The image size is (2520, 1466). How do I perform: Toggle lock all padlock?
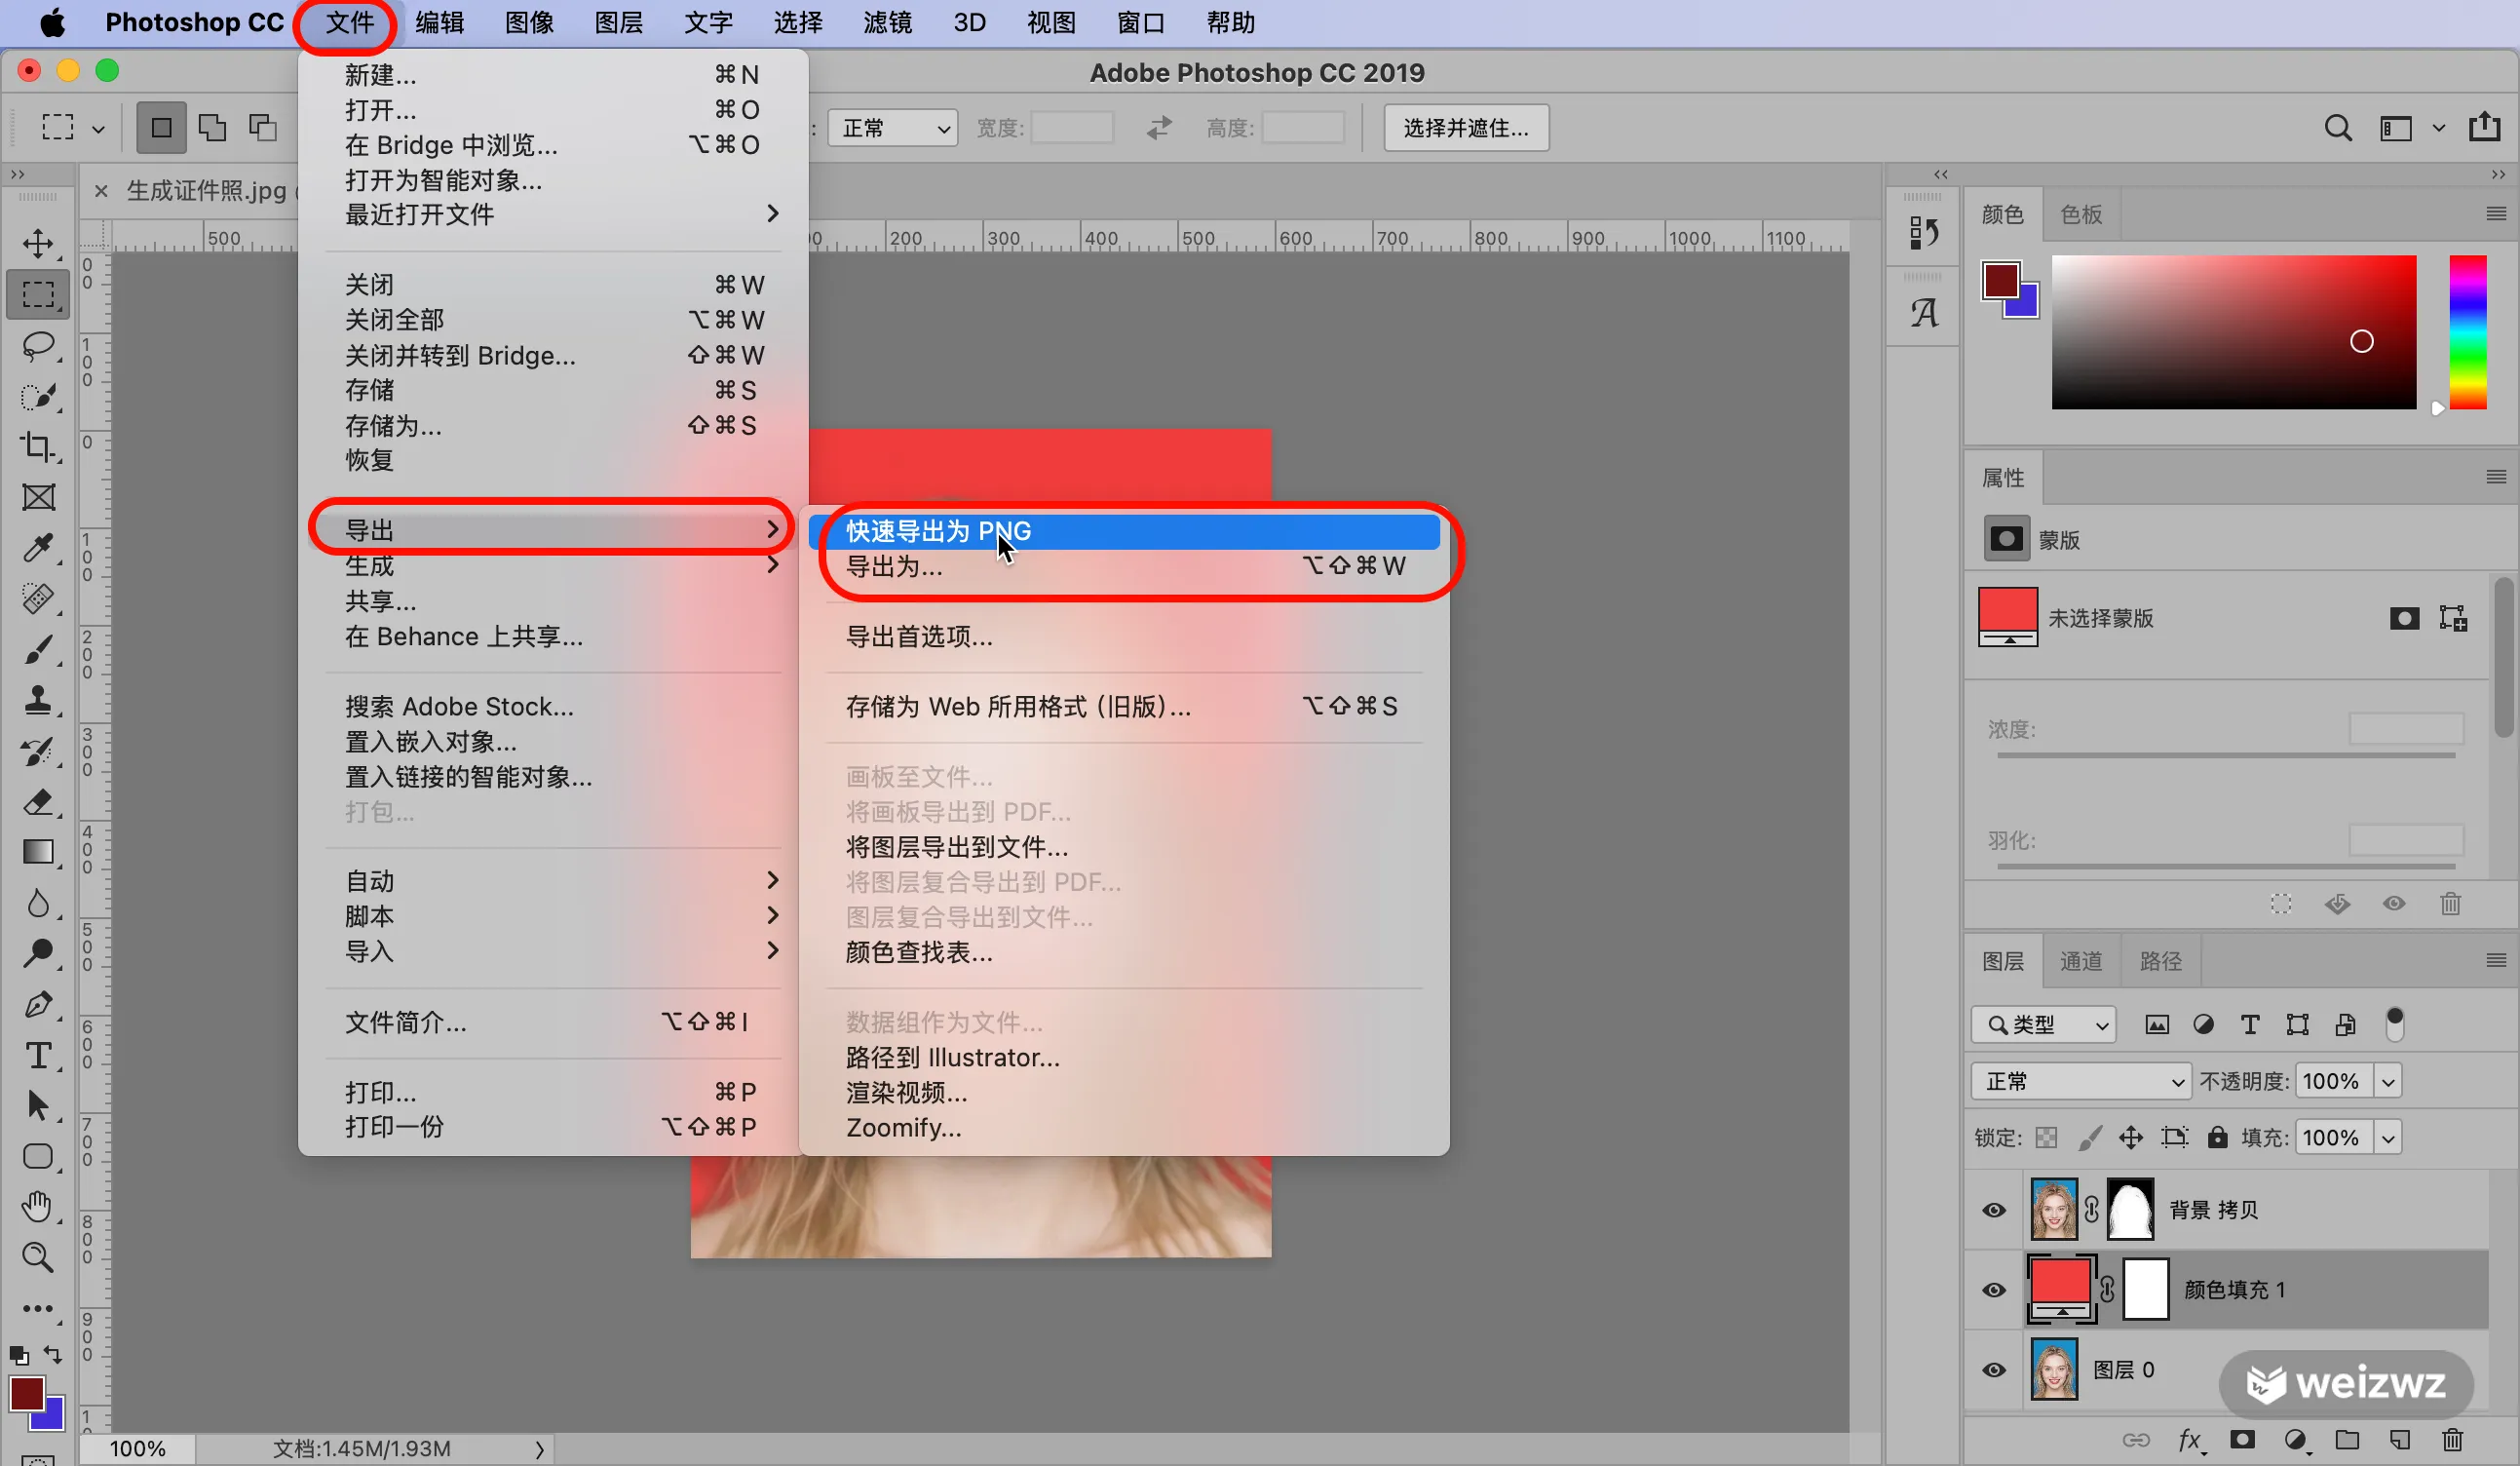(2217, 1138)
